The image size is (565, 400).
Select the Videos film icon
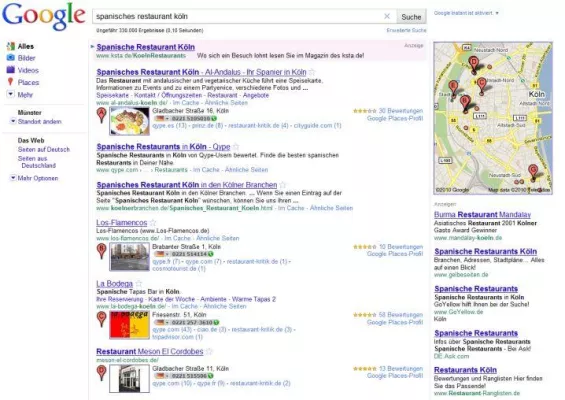pos(11,70)
